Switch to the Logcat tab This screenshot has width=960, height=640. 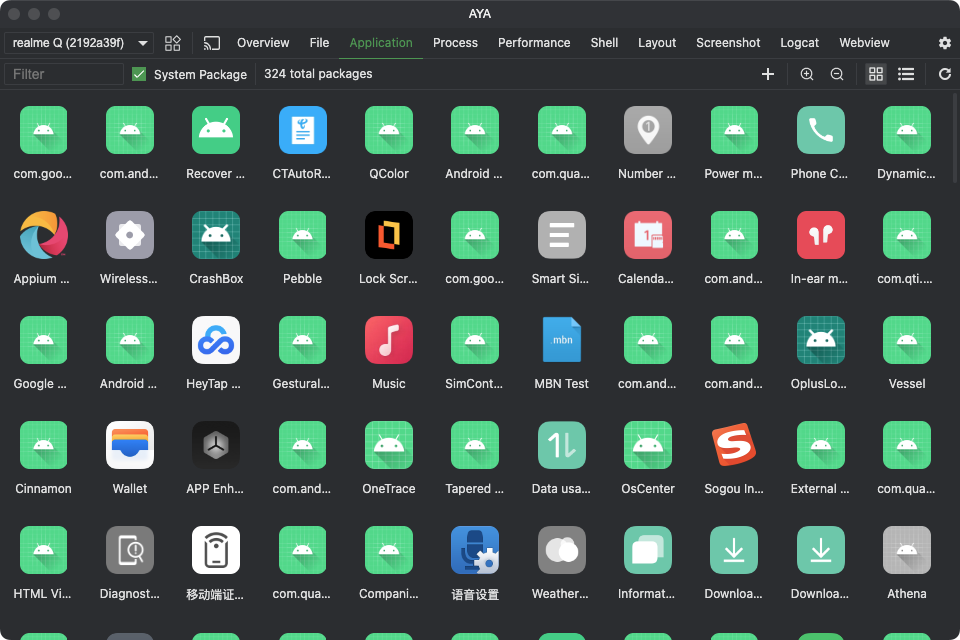[x=799, y=43]
